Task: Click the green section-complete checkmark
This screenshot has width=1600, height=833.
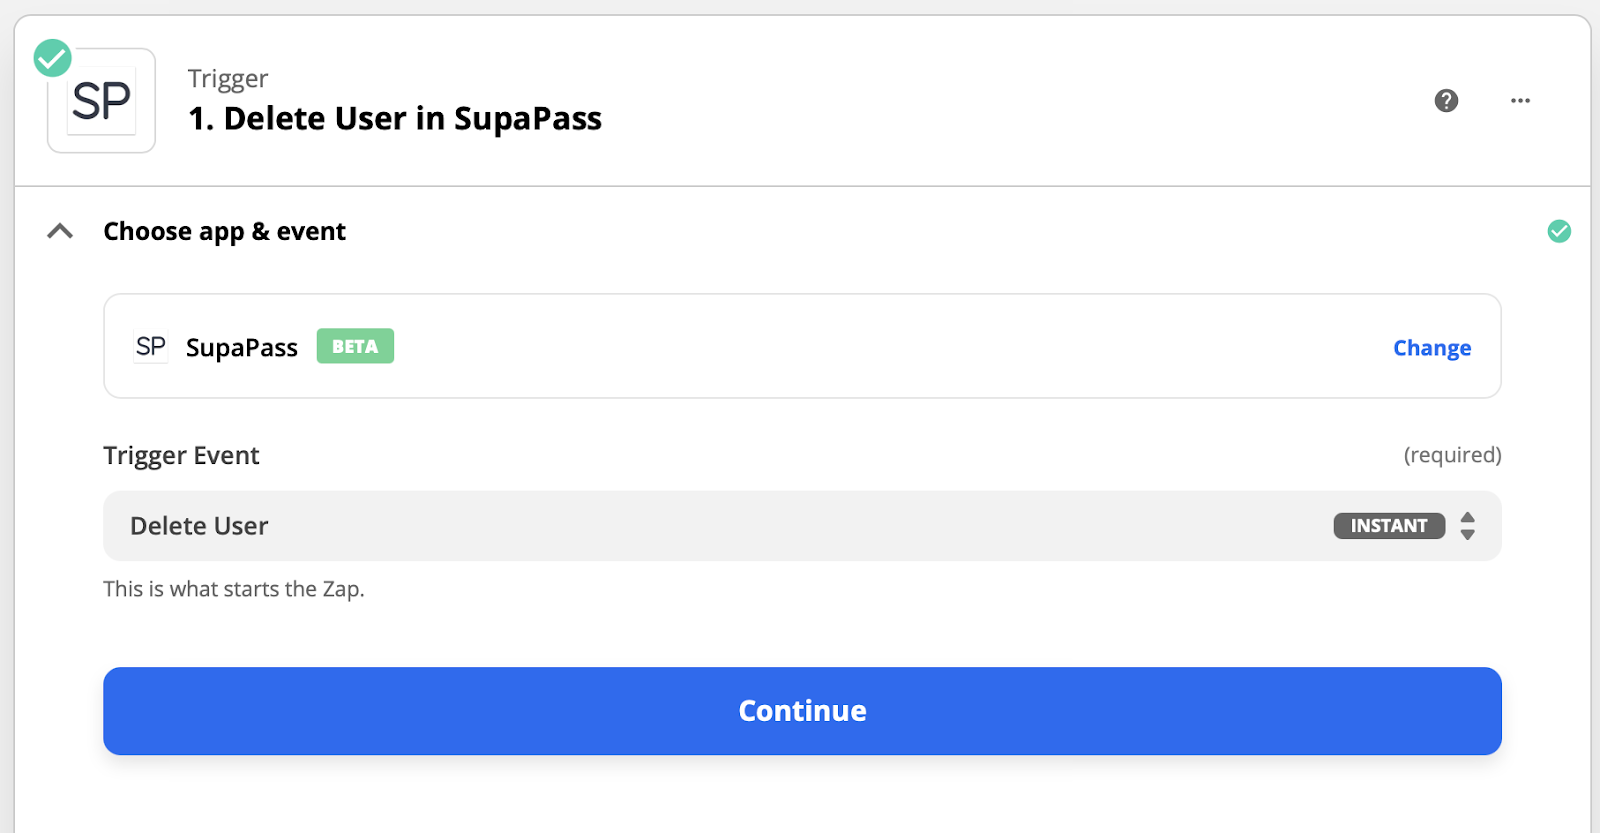Action: pos(1559,231)
